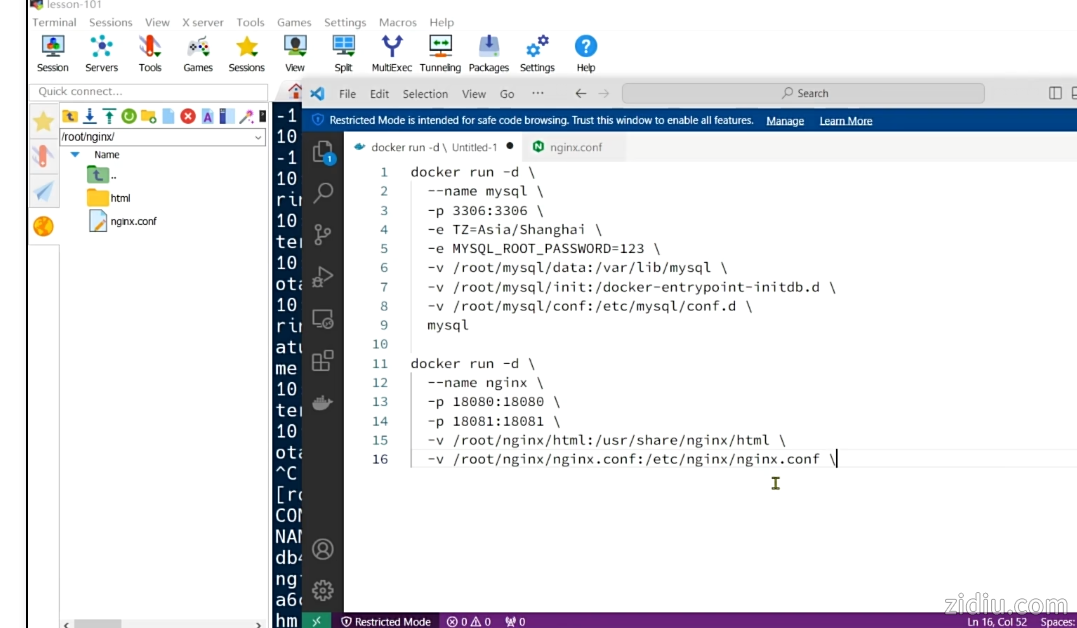The width and height of the screenshot is (1077, 628).
Task: Click the Learn More link
Action: tap(846, 121)
